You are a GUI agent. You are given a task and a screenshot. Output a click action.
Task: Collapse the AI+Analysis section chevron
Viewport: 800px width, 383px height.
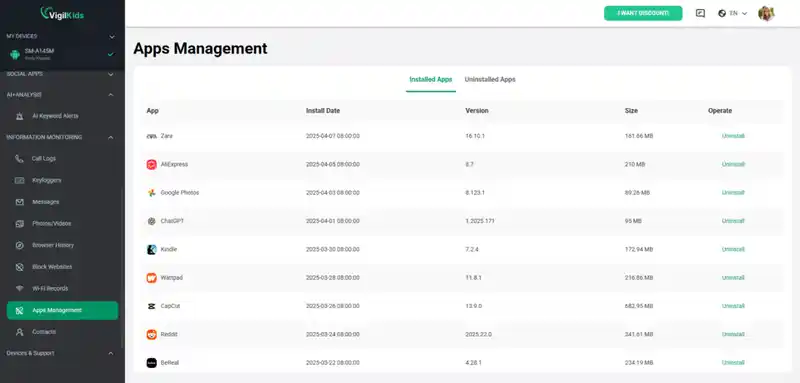111,95
